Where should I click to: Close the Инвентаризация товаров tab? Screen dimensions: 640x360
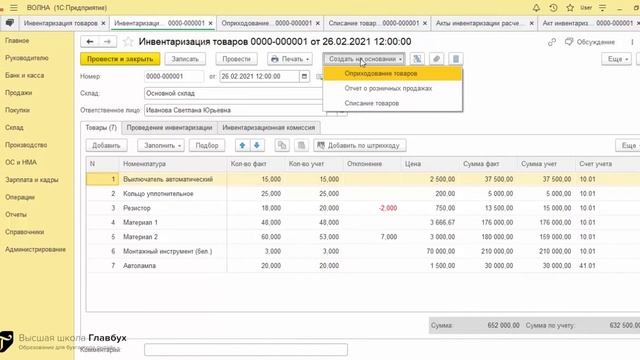pyautogui.click(x=103, y=23)
